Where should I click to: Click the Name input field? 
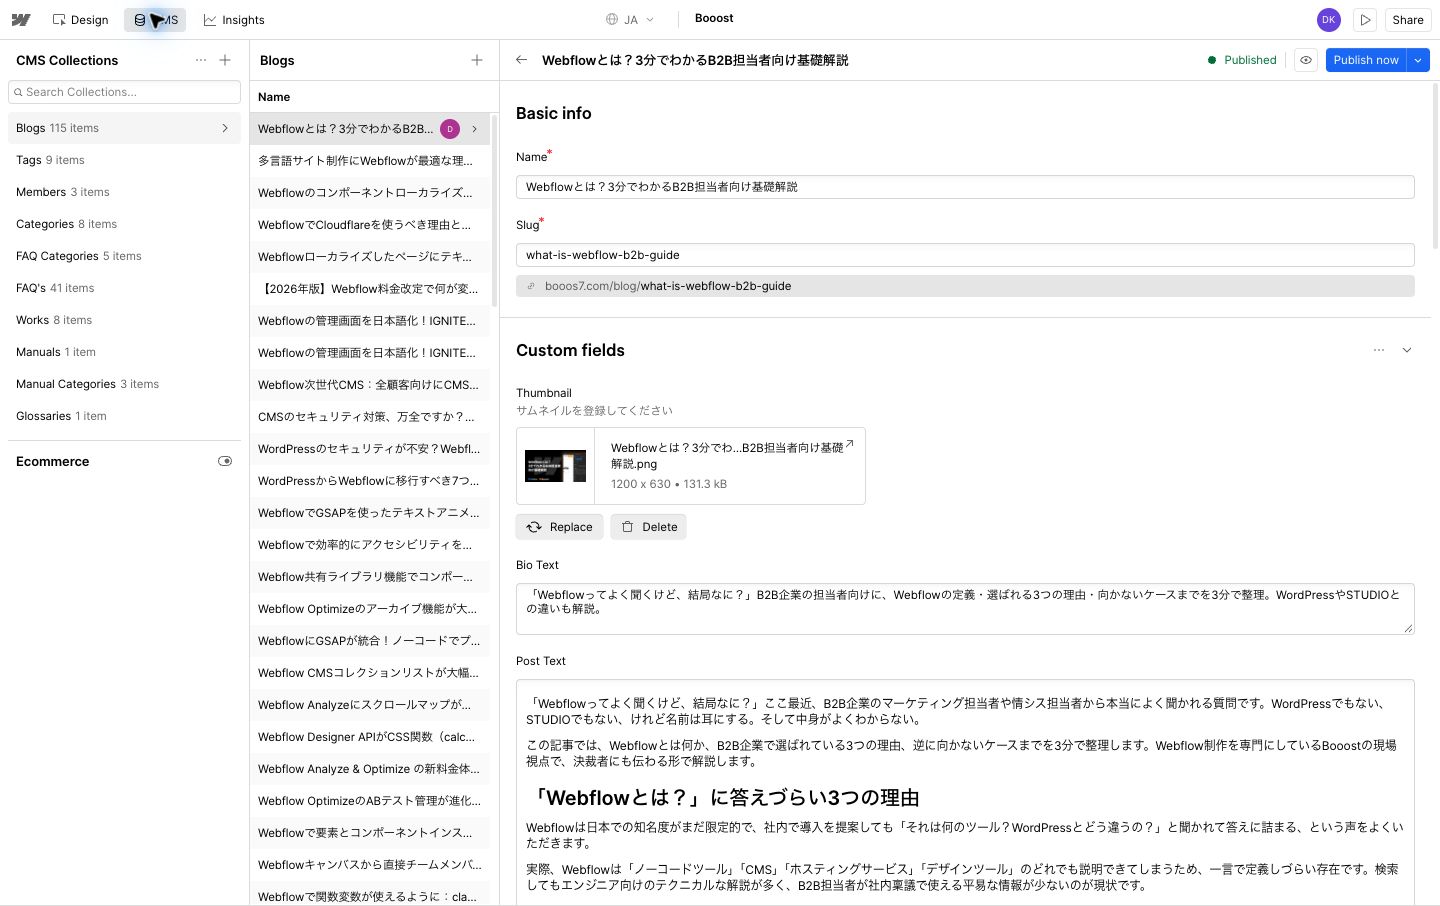tap(965, 187)
